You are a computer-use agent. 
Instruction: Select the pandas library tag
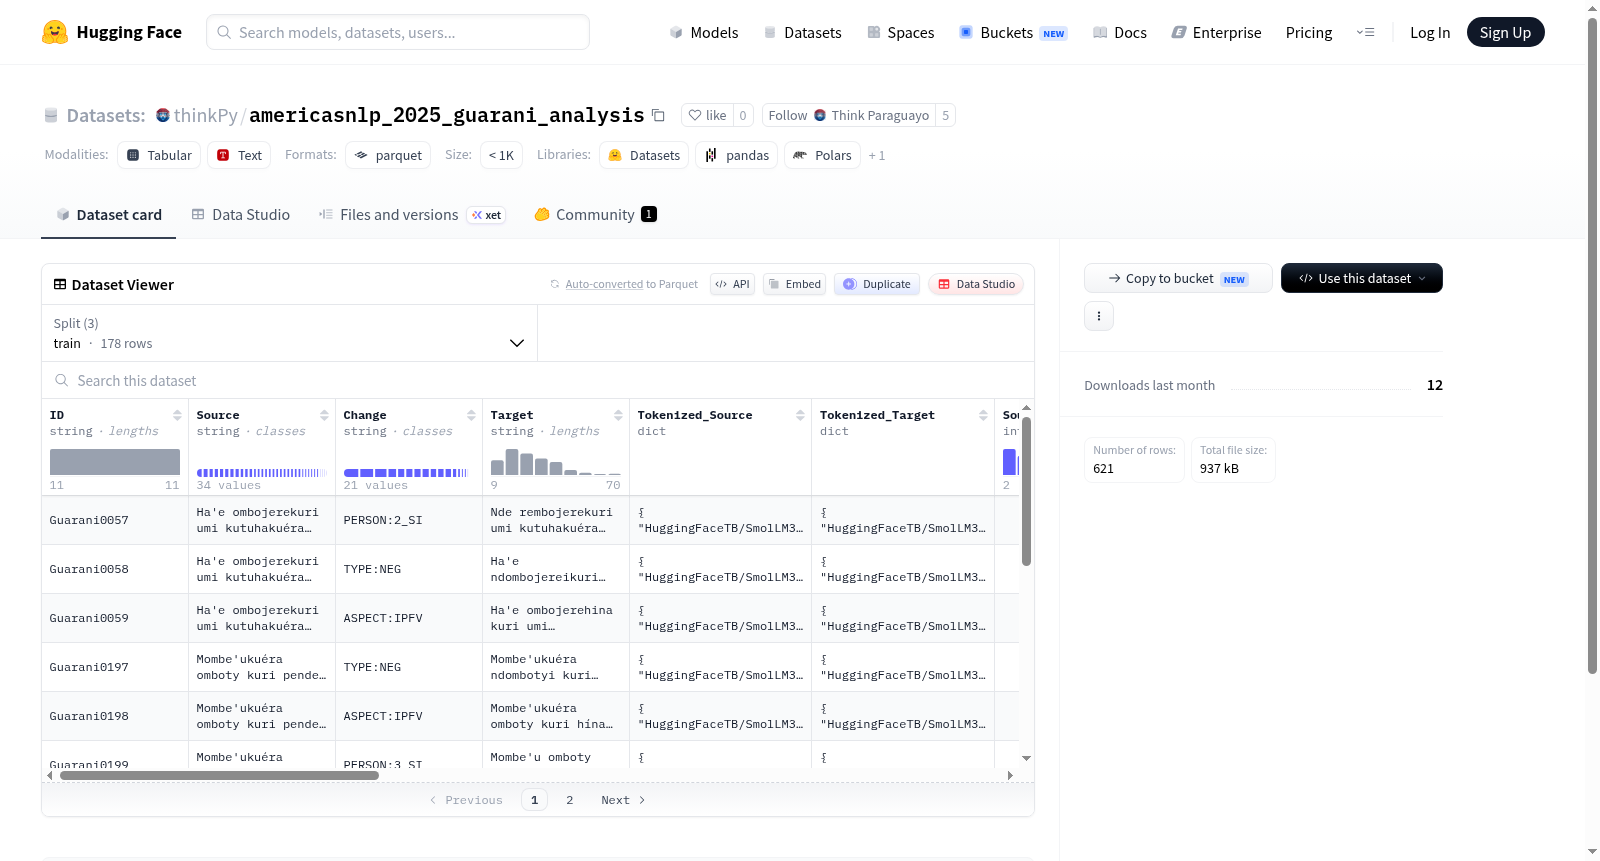pos(737,155)
